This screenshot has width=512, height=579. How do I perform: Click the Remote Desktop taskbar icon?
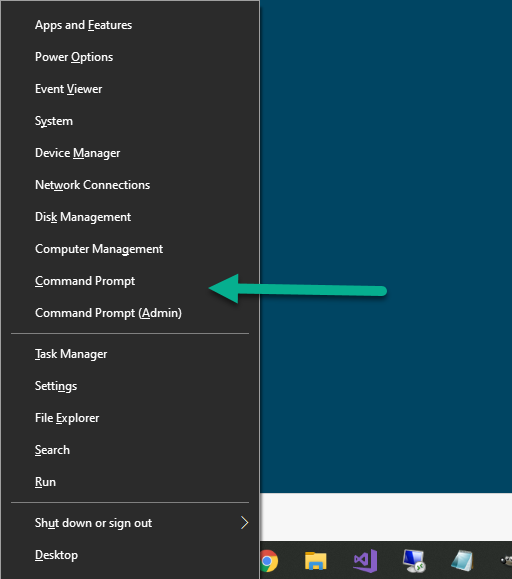click(414, 561)
